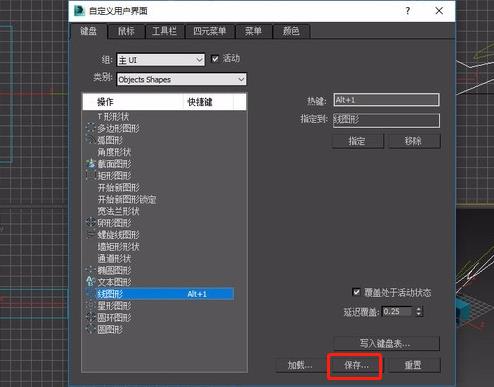Select the 宽法兰形状 list row
This screenshot has width=494, height=387.
[159, 211]
